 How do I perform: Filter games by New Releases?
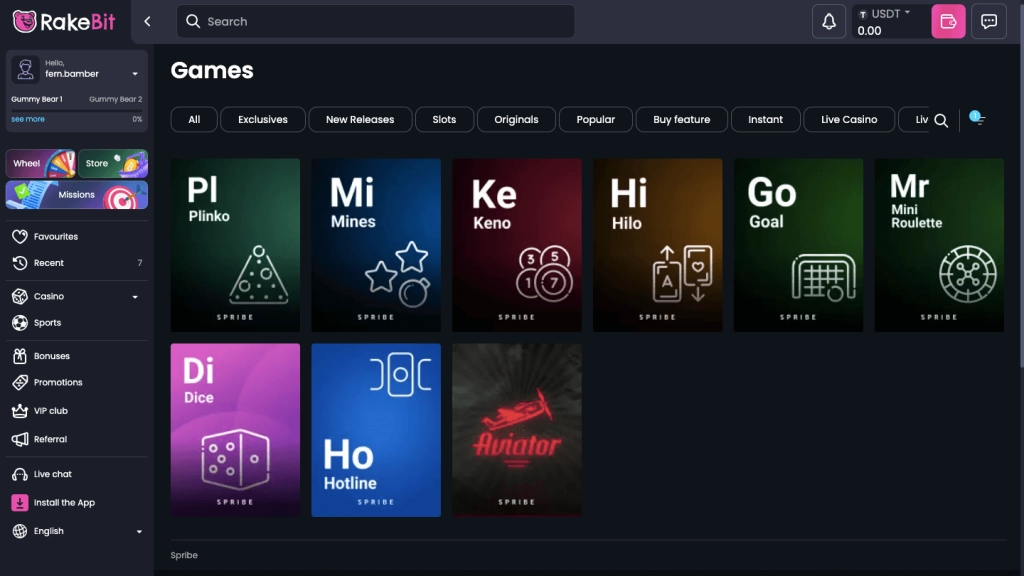tap(359, 119)
